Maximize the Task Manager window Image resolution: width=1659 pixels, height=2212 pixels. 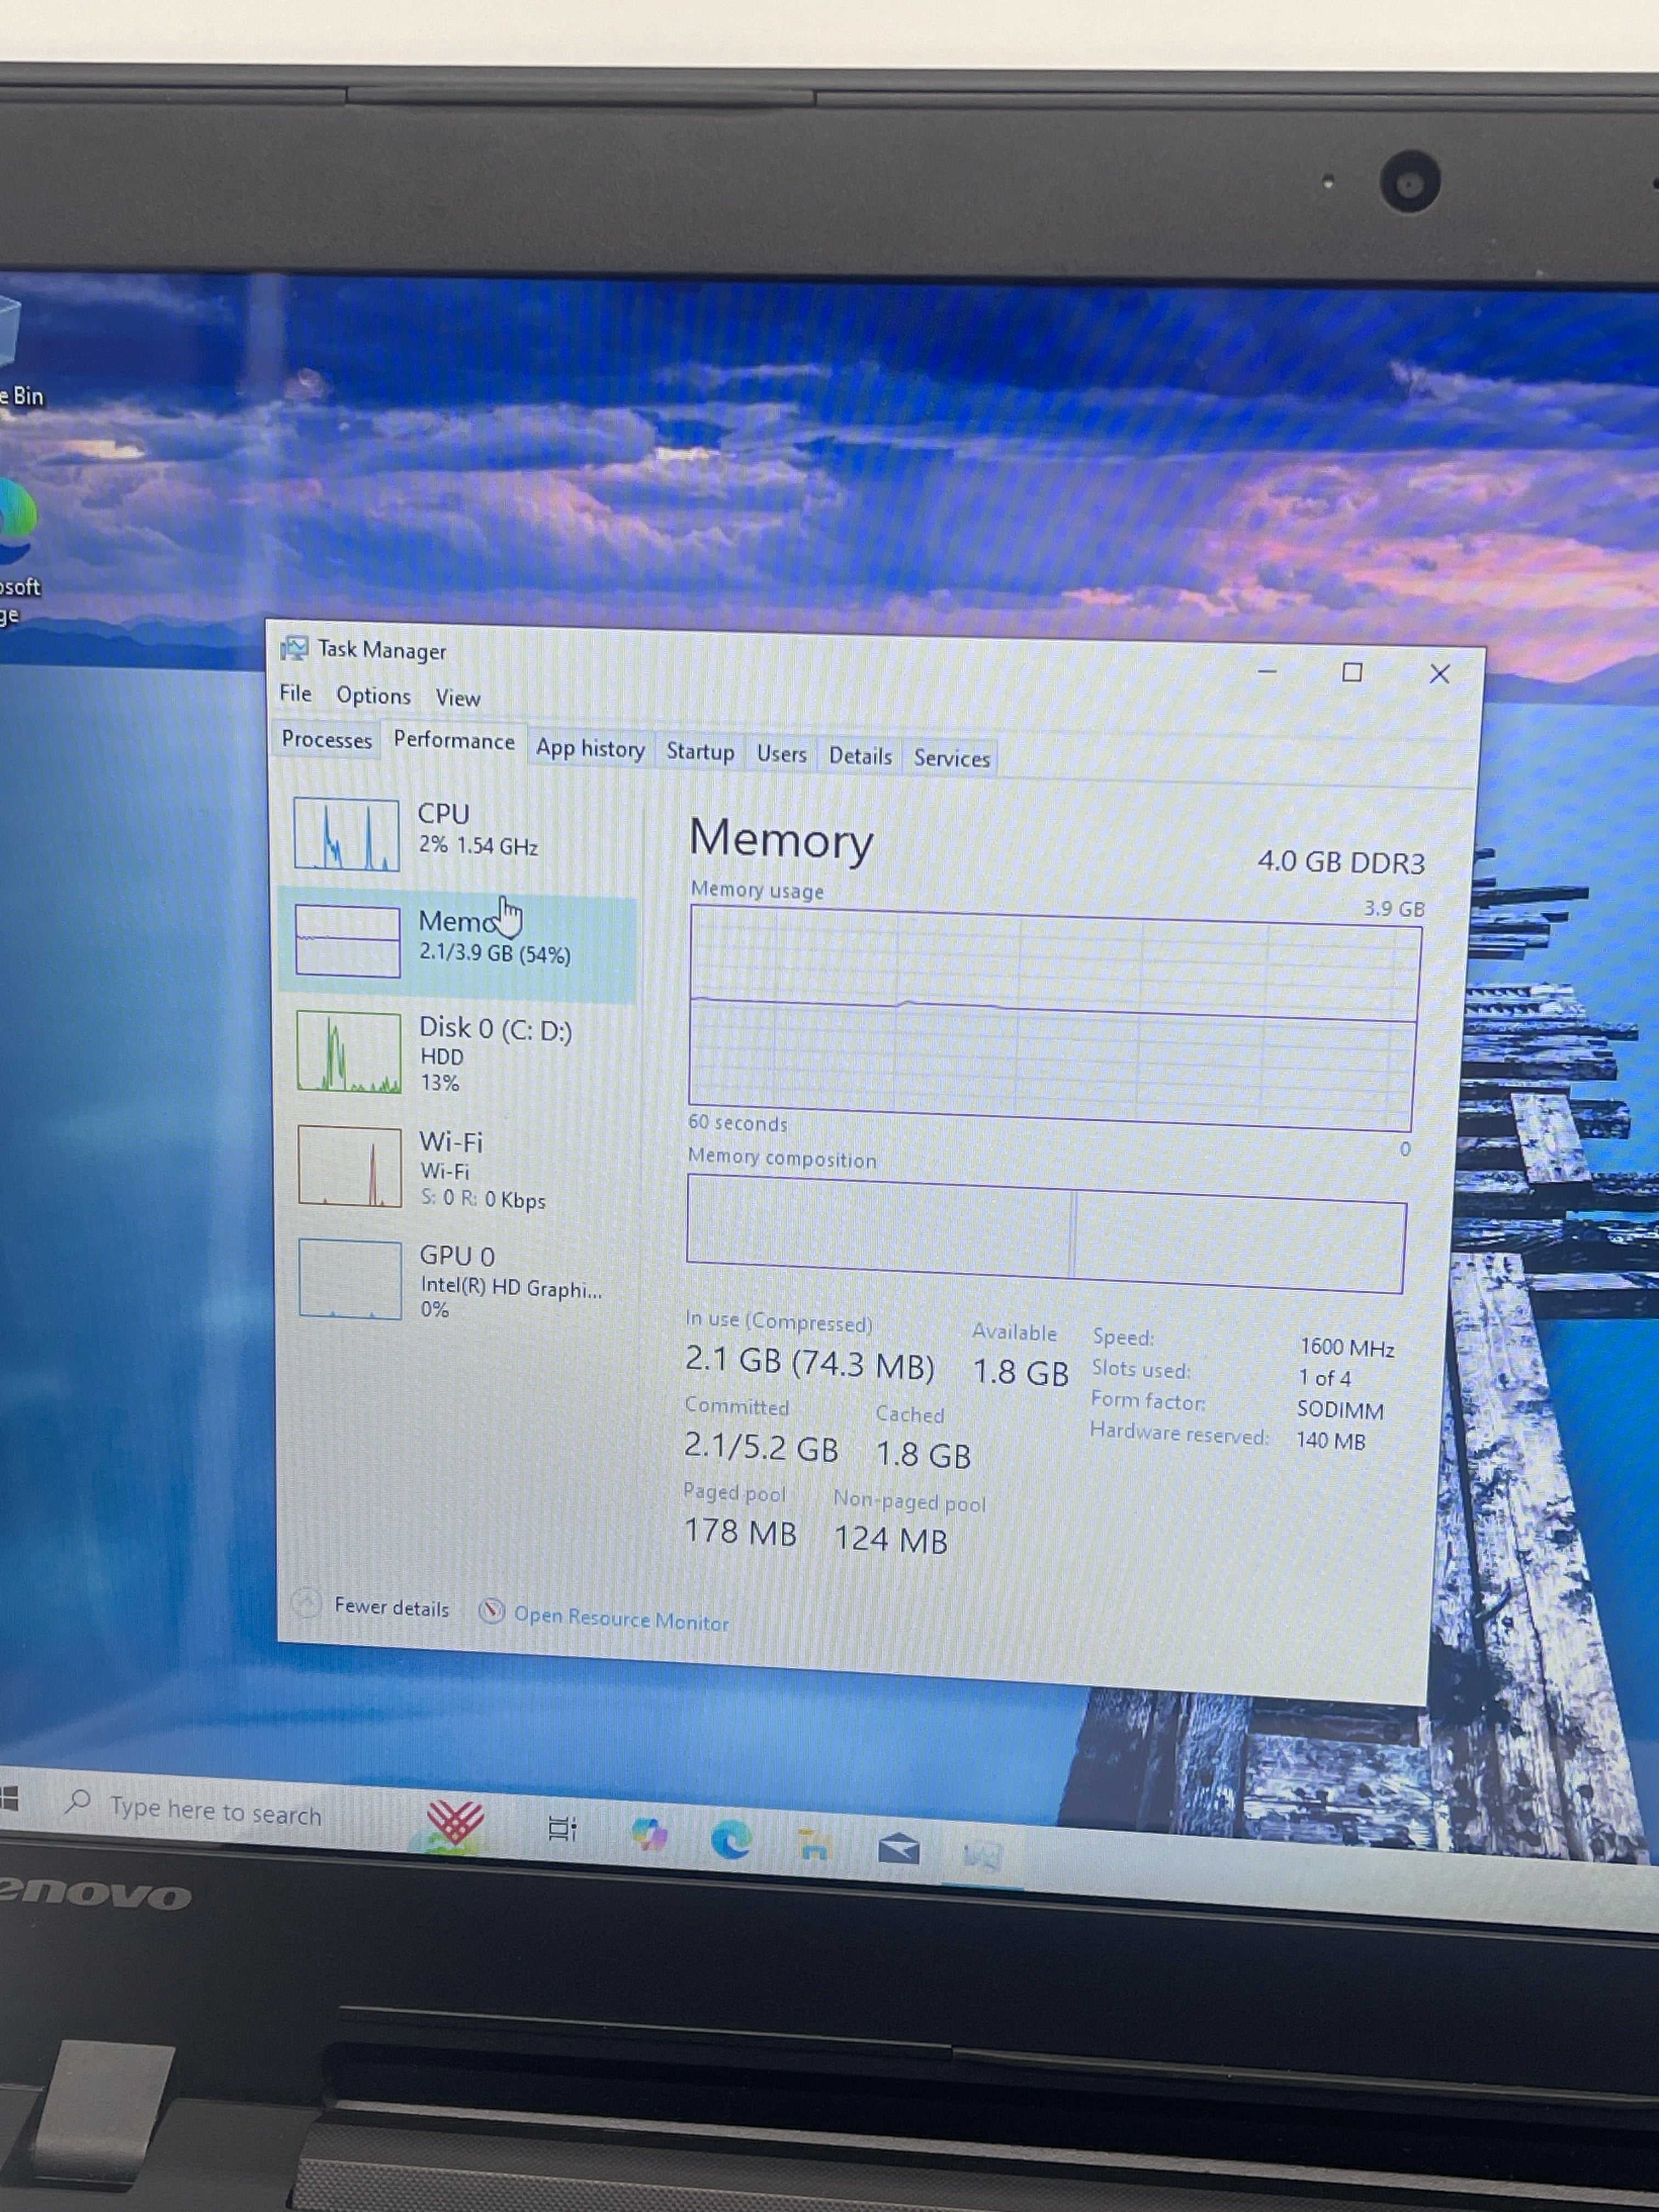coord(1352,673)
